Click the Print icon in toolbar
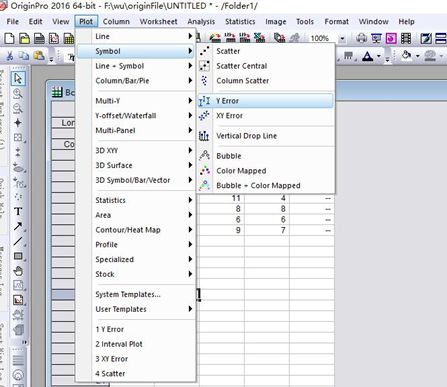Screen dimensions: 447x387 361,38
